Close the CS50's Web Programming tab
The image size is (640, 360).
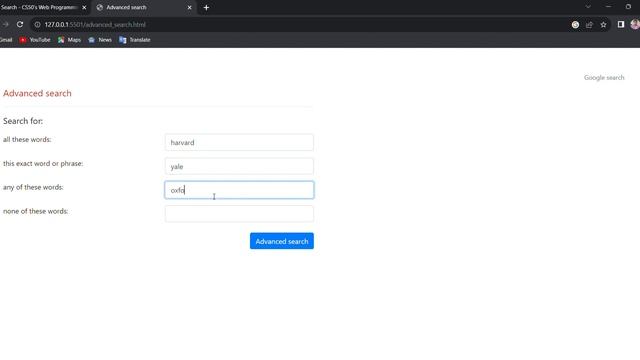point(84,7)
